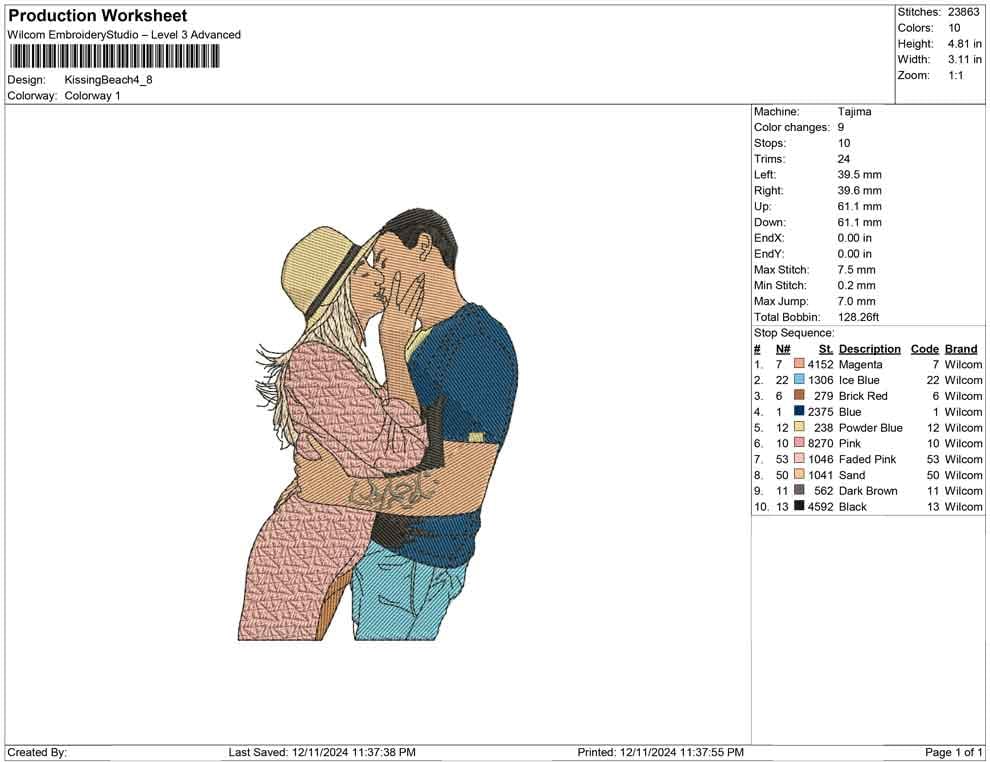The image size is (990, 762).
Task: Click the Total Bobbin value '128.26ft'
Action: pyautogui.click(x=858, y=317)
